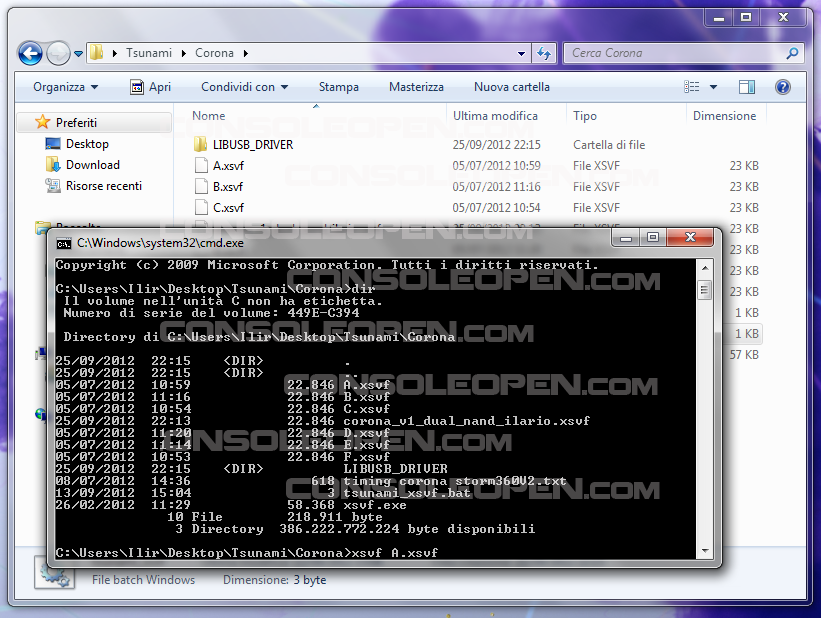Click the Download folder icon in sidebar
Image resolution: width=821 pixels, height=618 pixels.
pos(53,164)
